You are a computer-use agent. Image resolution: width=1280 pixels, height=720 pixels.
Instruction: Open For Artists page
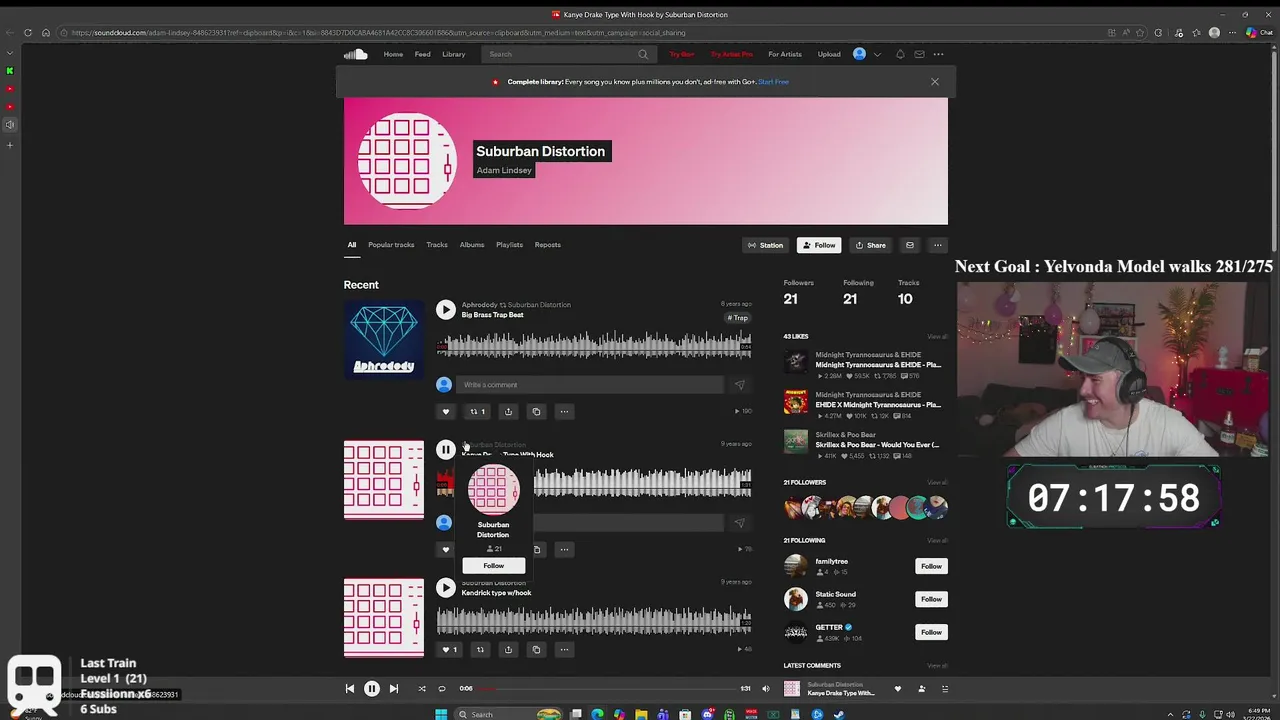[785, 54]
